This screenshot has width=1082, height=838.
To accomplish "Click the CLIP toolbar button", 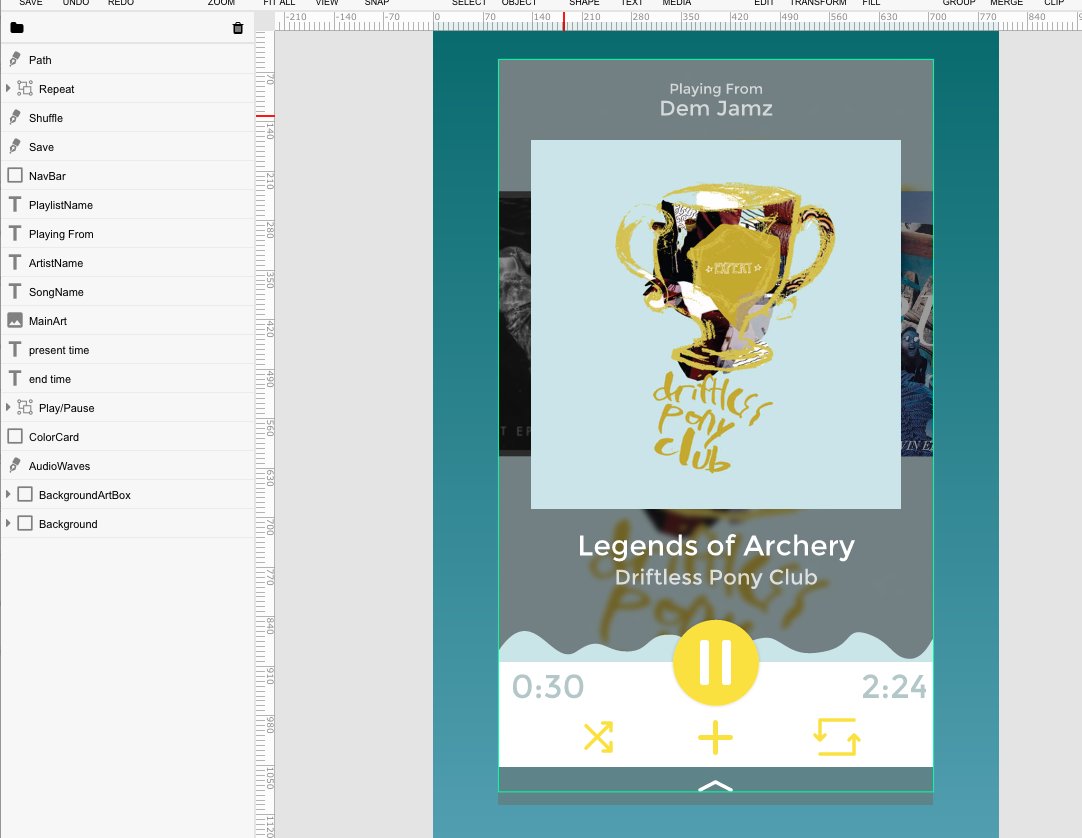I will (x=1054, y=3).
